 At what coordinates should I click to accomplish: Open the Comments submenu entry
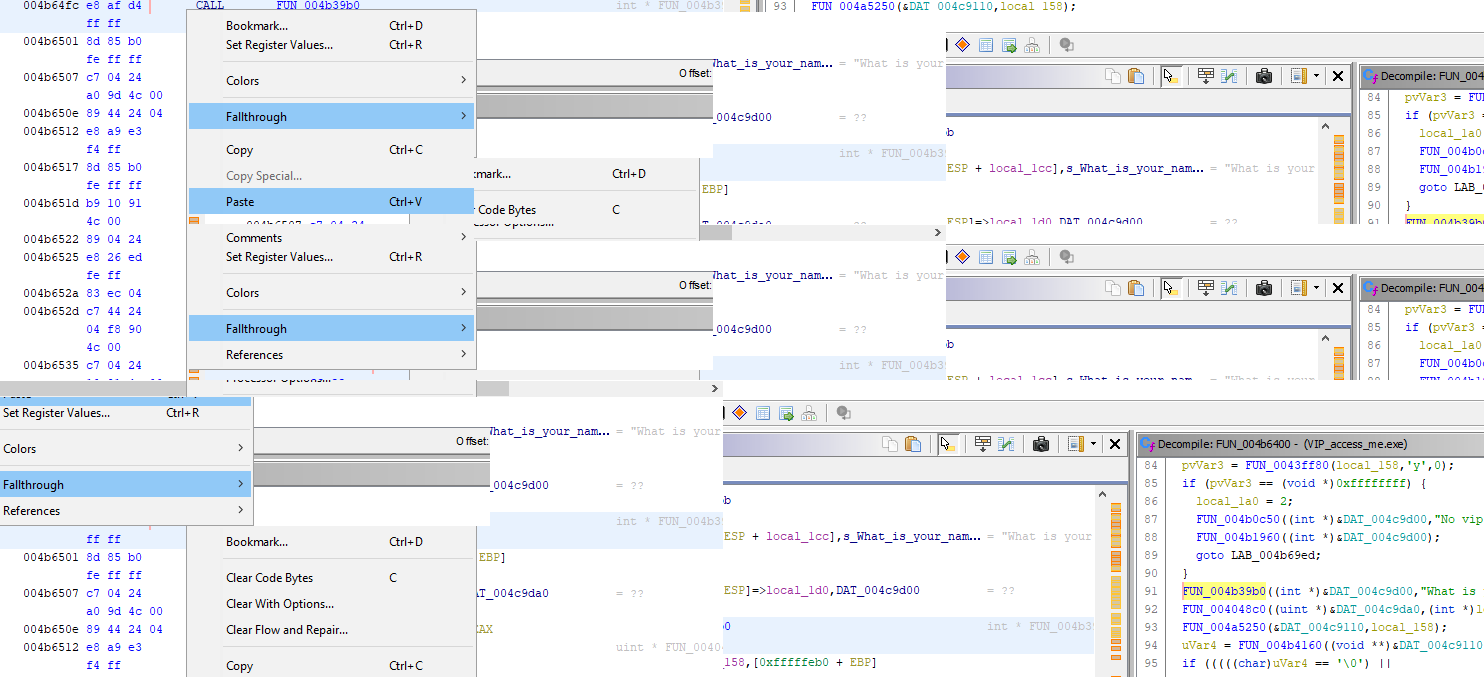click(x=331, y=238)
